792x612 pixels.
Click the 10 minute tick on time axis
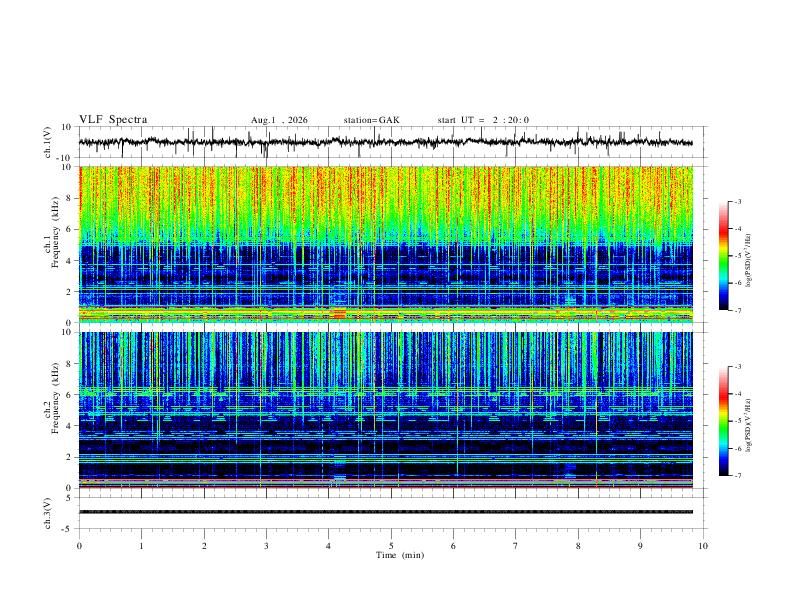(703, 546)
